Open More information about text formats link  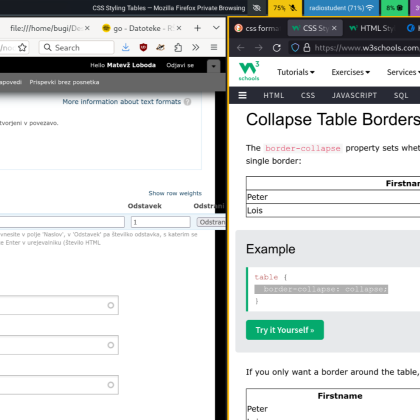(x=122, y=102)
